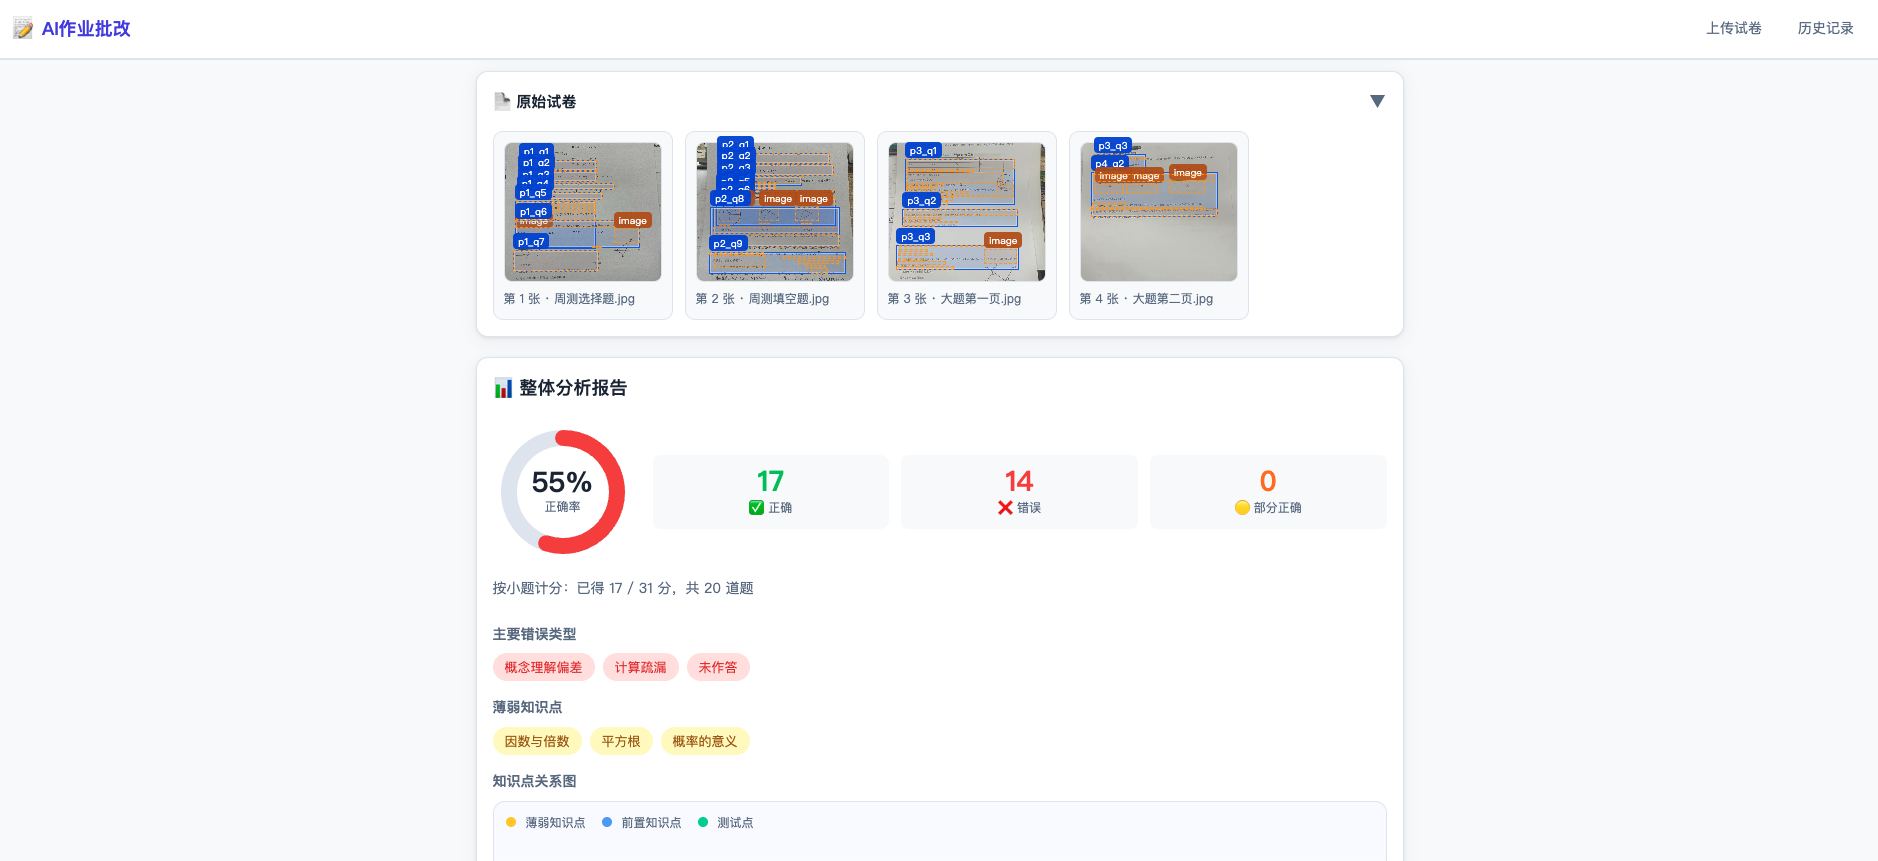Image resolution: width=1878 pixels, height=861 pixels.
Task: Click file name 大题第二页.jpg caption
Action: (1173, 299)
